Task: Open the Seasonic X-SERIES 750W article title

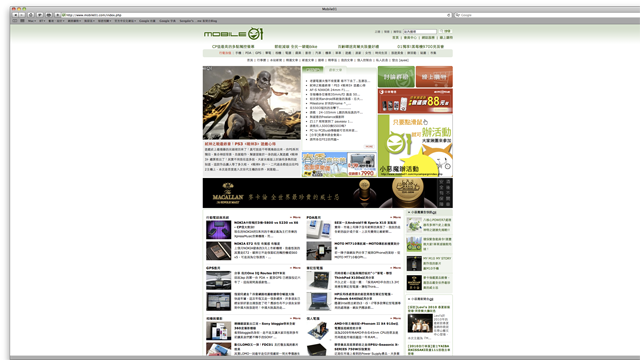Action: click(367, 347)
